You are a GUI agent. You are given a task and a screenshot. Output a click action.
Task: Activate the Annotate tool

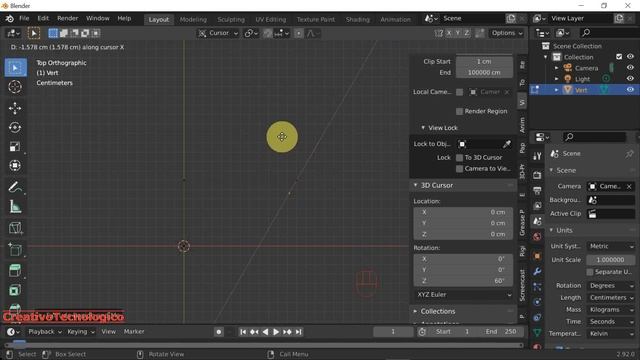[15, 187]
